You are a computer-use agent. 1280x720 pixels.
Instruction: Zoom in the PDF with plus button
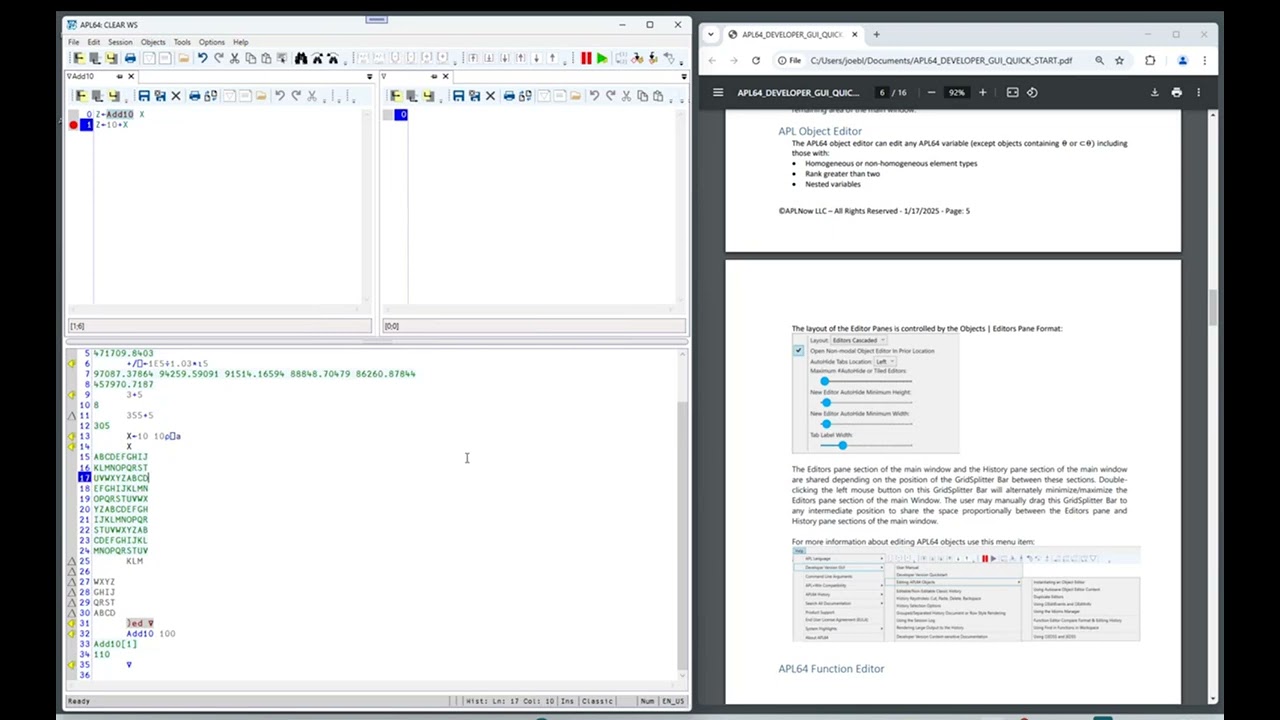click(x=982, y=92)
